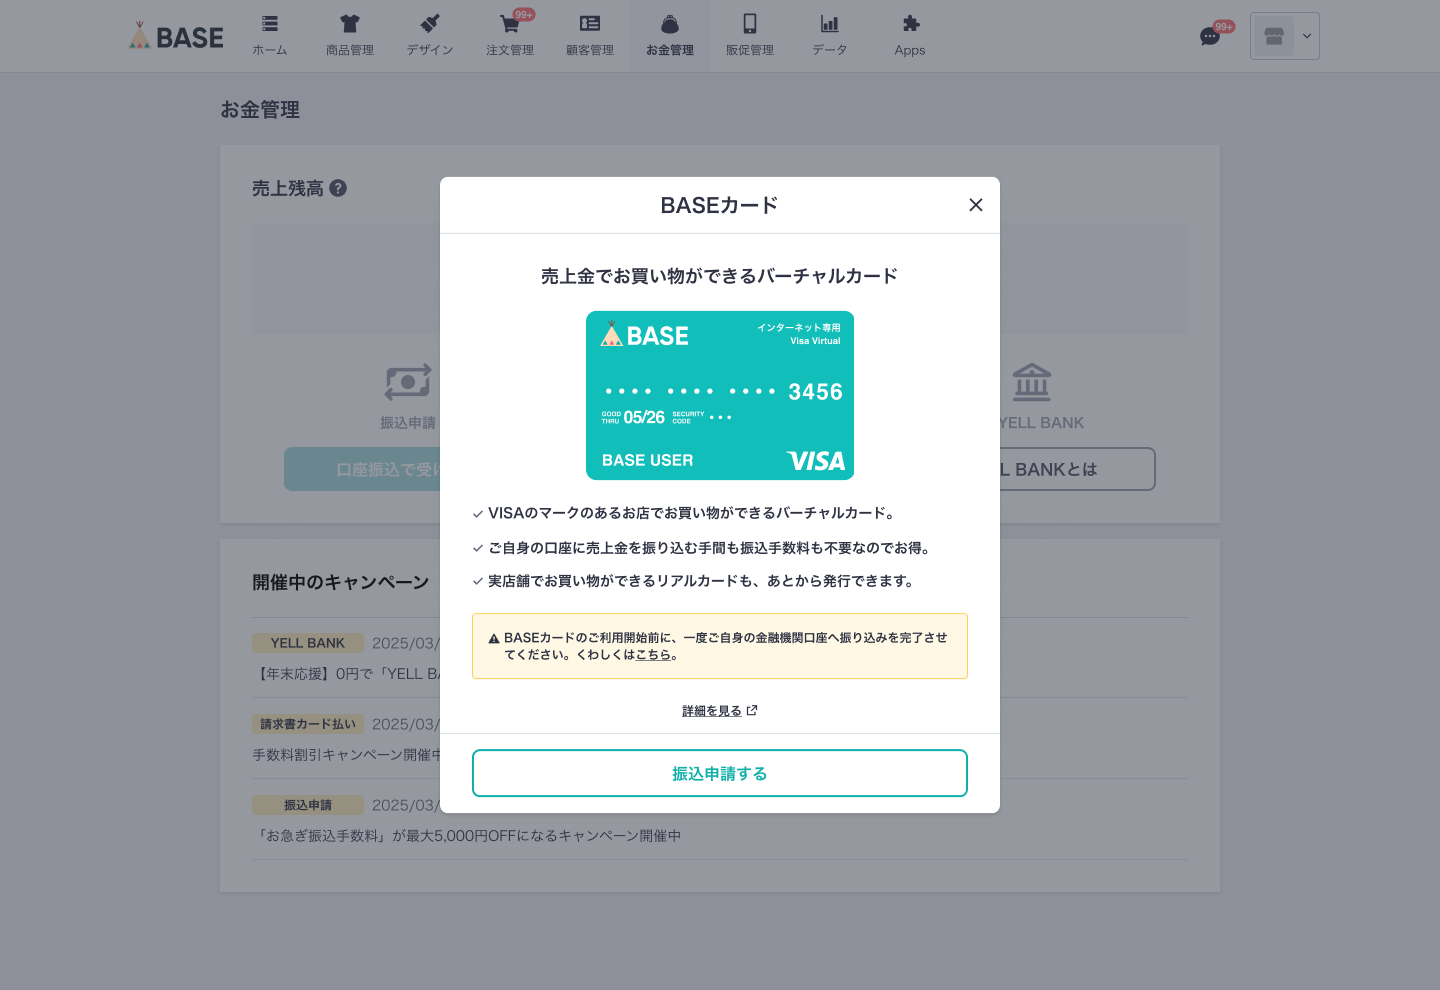This screenshot has height=990, width=1440.
Task: Click the 開催中のキャンペーン heading
Action: (341, 582)
